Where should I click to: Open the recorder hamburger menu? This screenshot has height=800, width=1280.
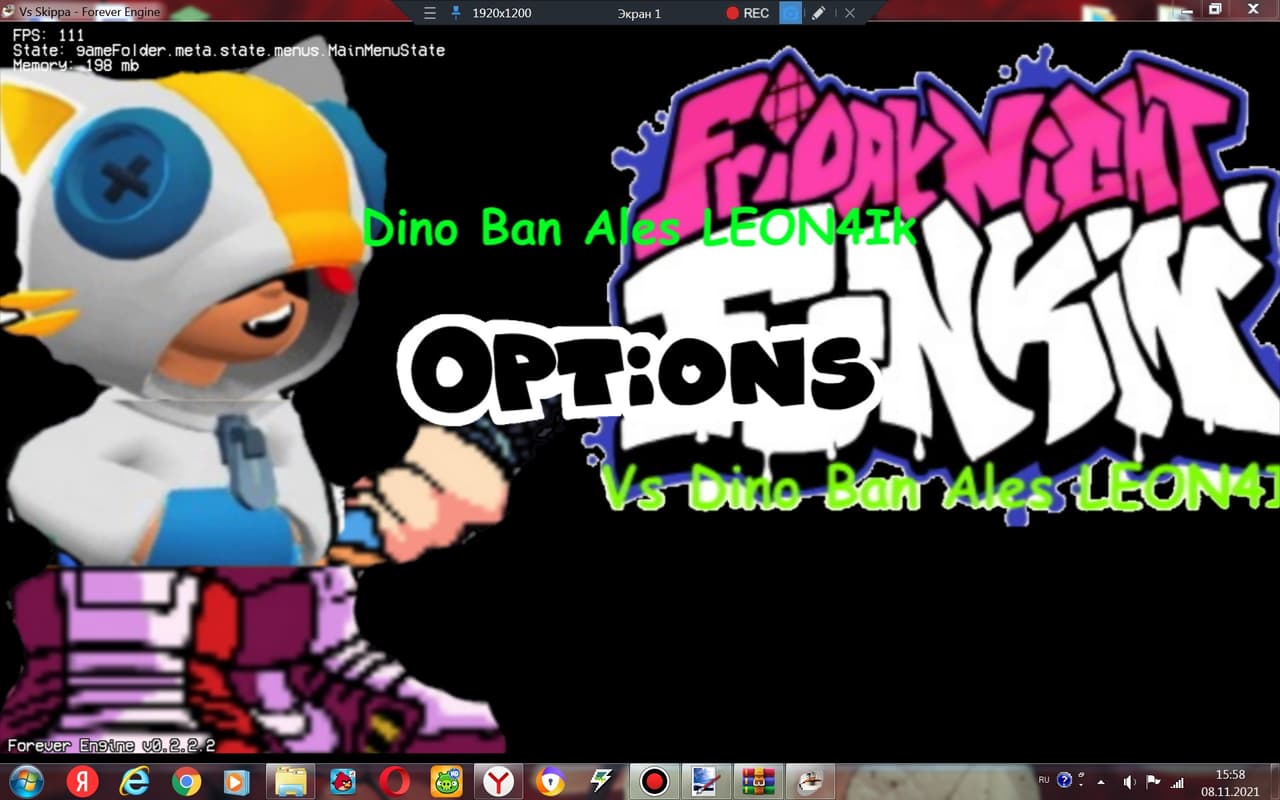[x=430, y=13]
